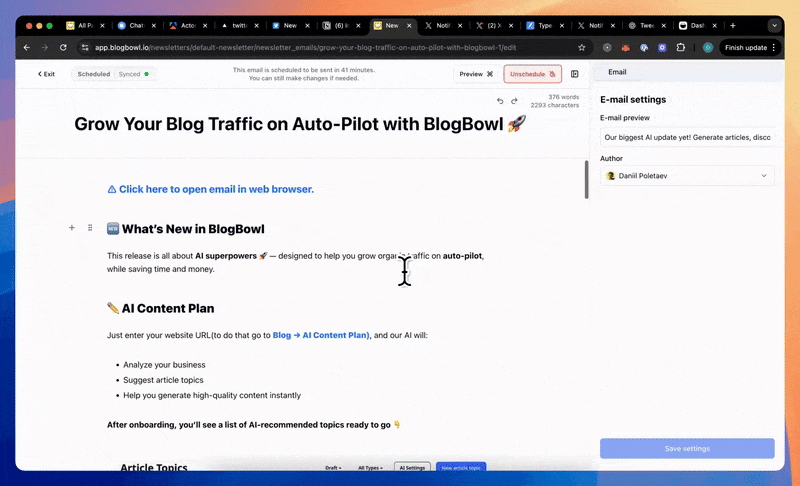Click the AI Content Plan heading
The height and width of the screenshot is (486, 800).
[161, 309]
